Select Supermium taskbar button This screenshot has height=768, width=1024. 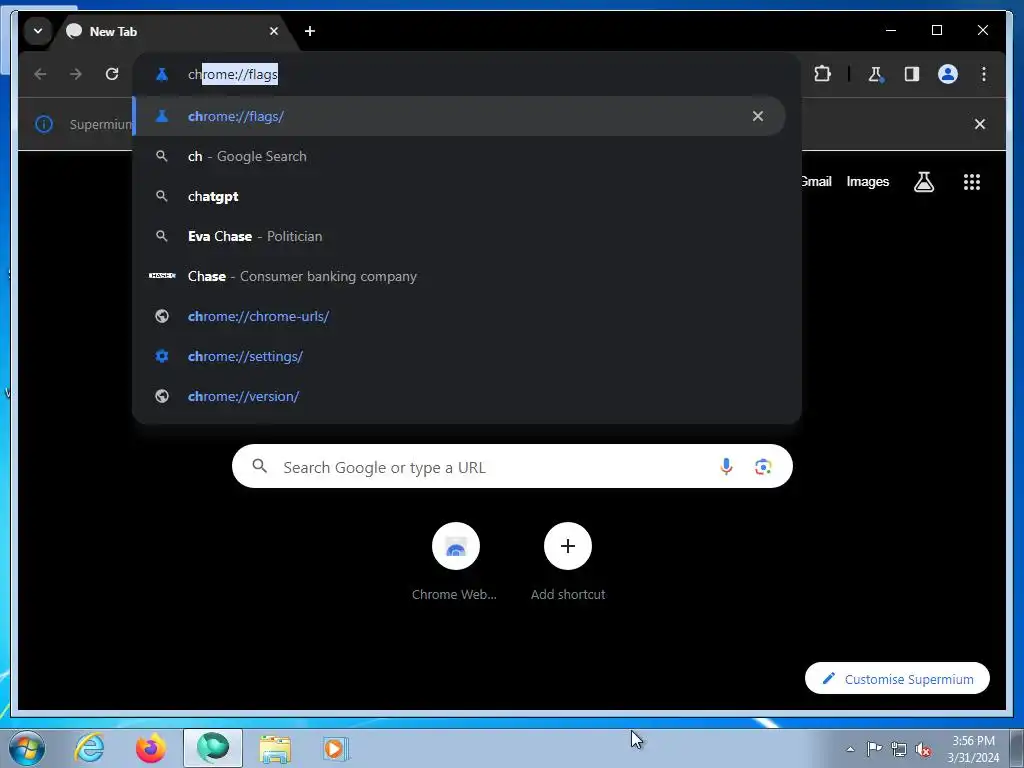[213, 748]
